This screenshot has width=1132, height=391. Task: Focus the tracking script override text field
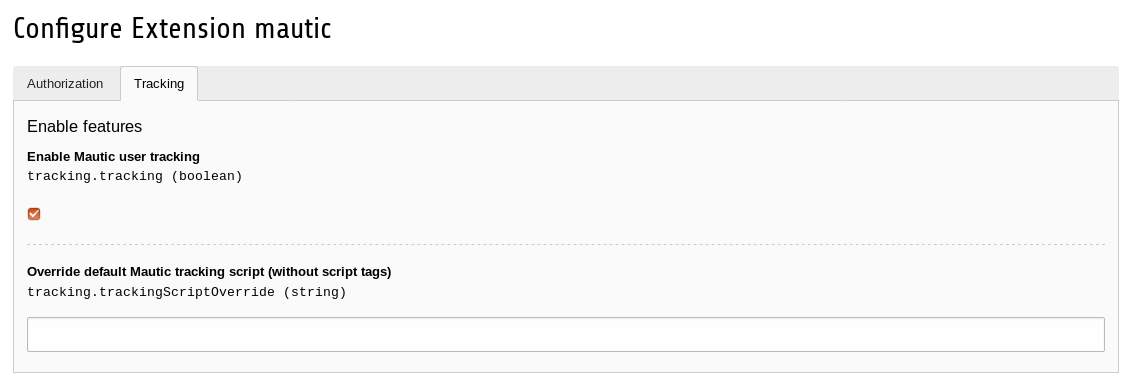click(x=565, y=335)
